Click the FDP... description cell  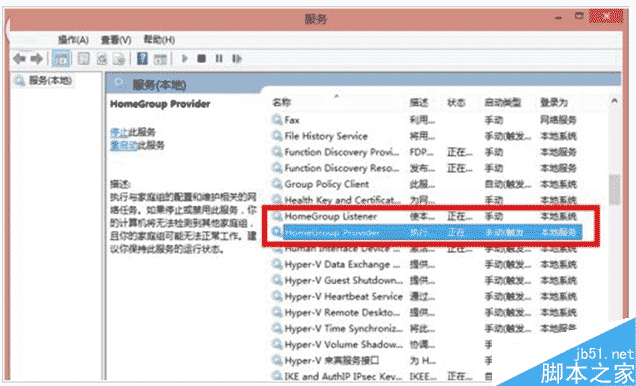click(422, 152)
